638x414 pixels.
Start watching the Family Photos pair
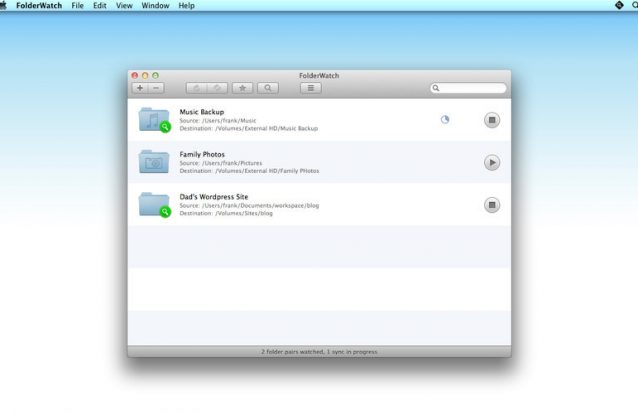pyautogui.click(x=491, y=162)
